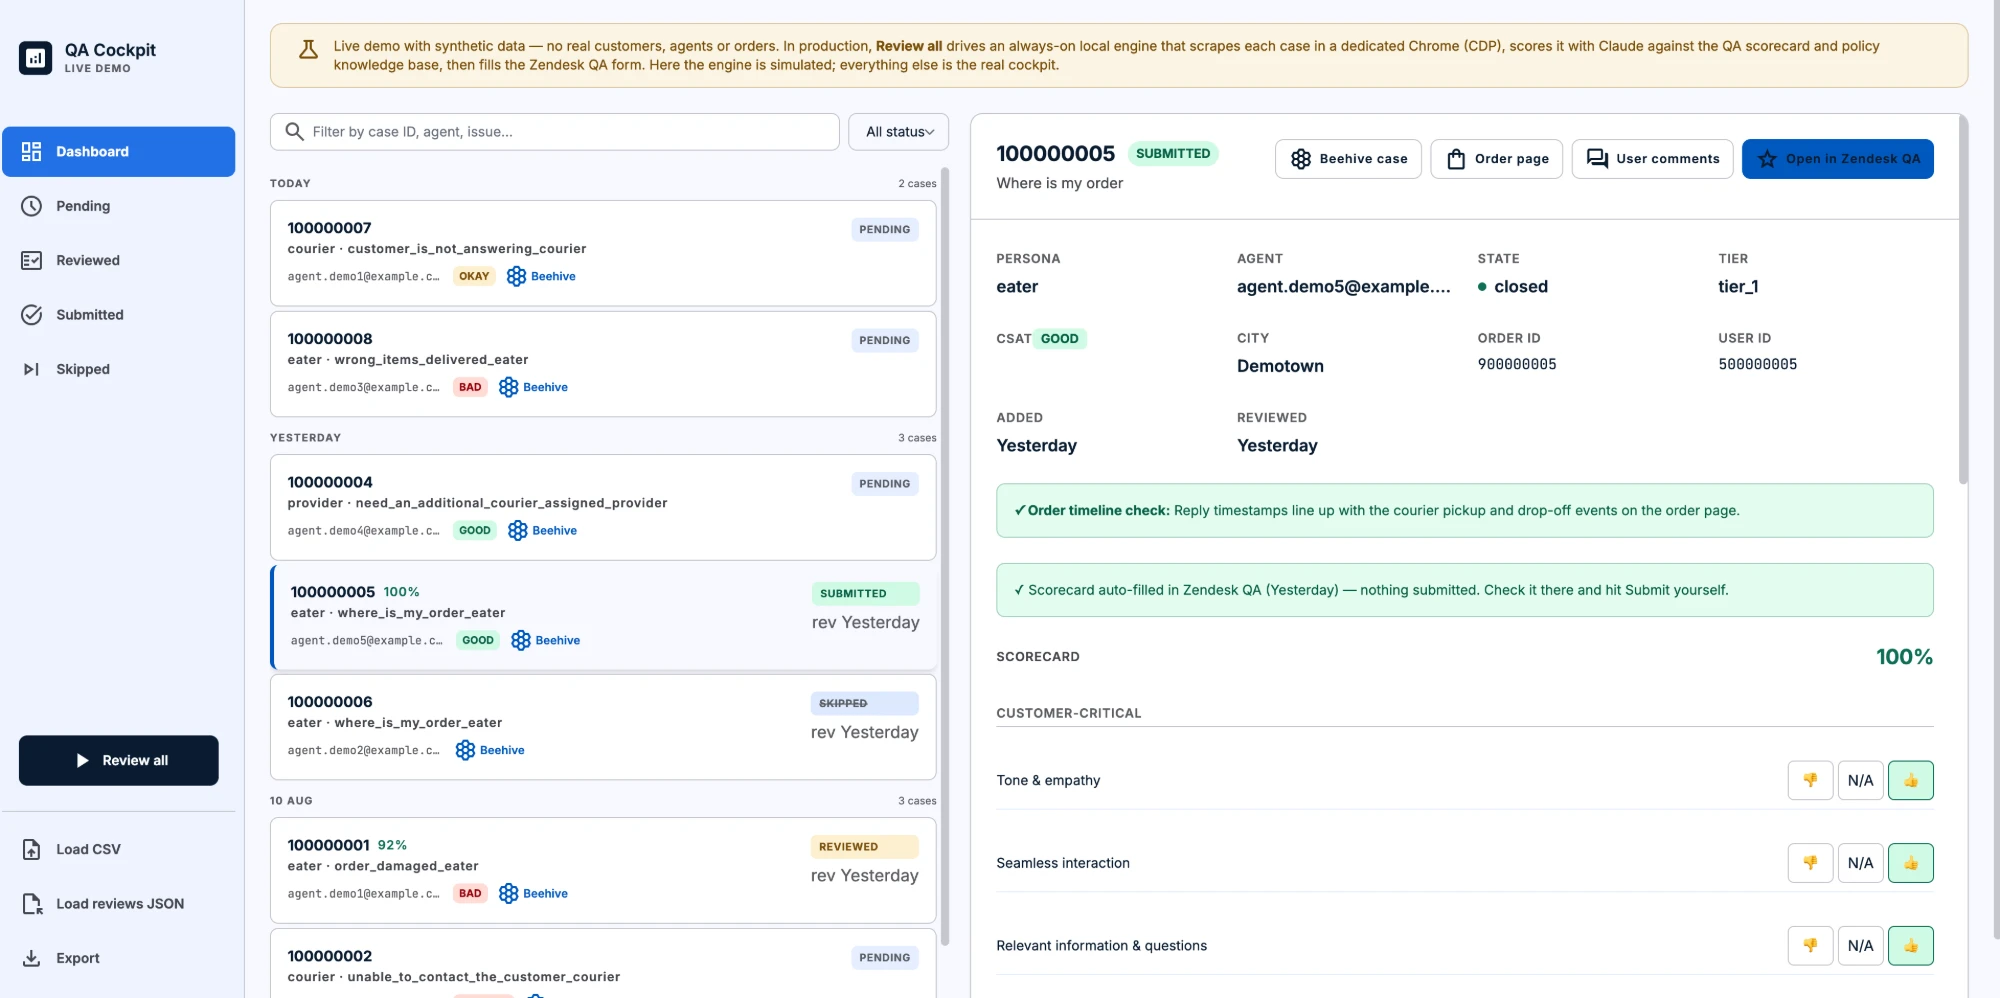Viewport: 2000px width, 998px height.
Task: Open Beehive link on case 100000001
Action: (x=533, y=893)
